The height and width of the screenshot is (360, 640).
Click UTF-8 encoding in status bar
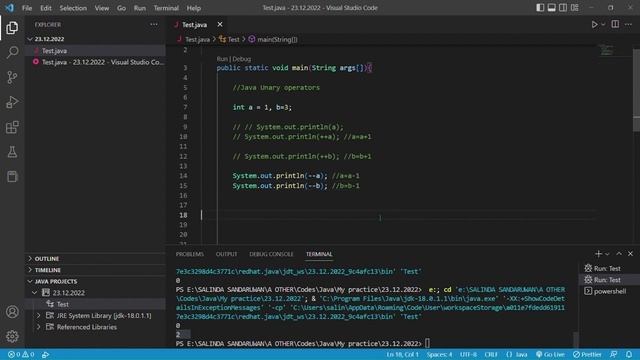coord(469,354)
